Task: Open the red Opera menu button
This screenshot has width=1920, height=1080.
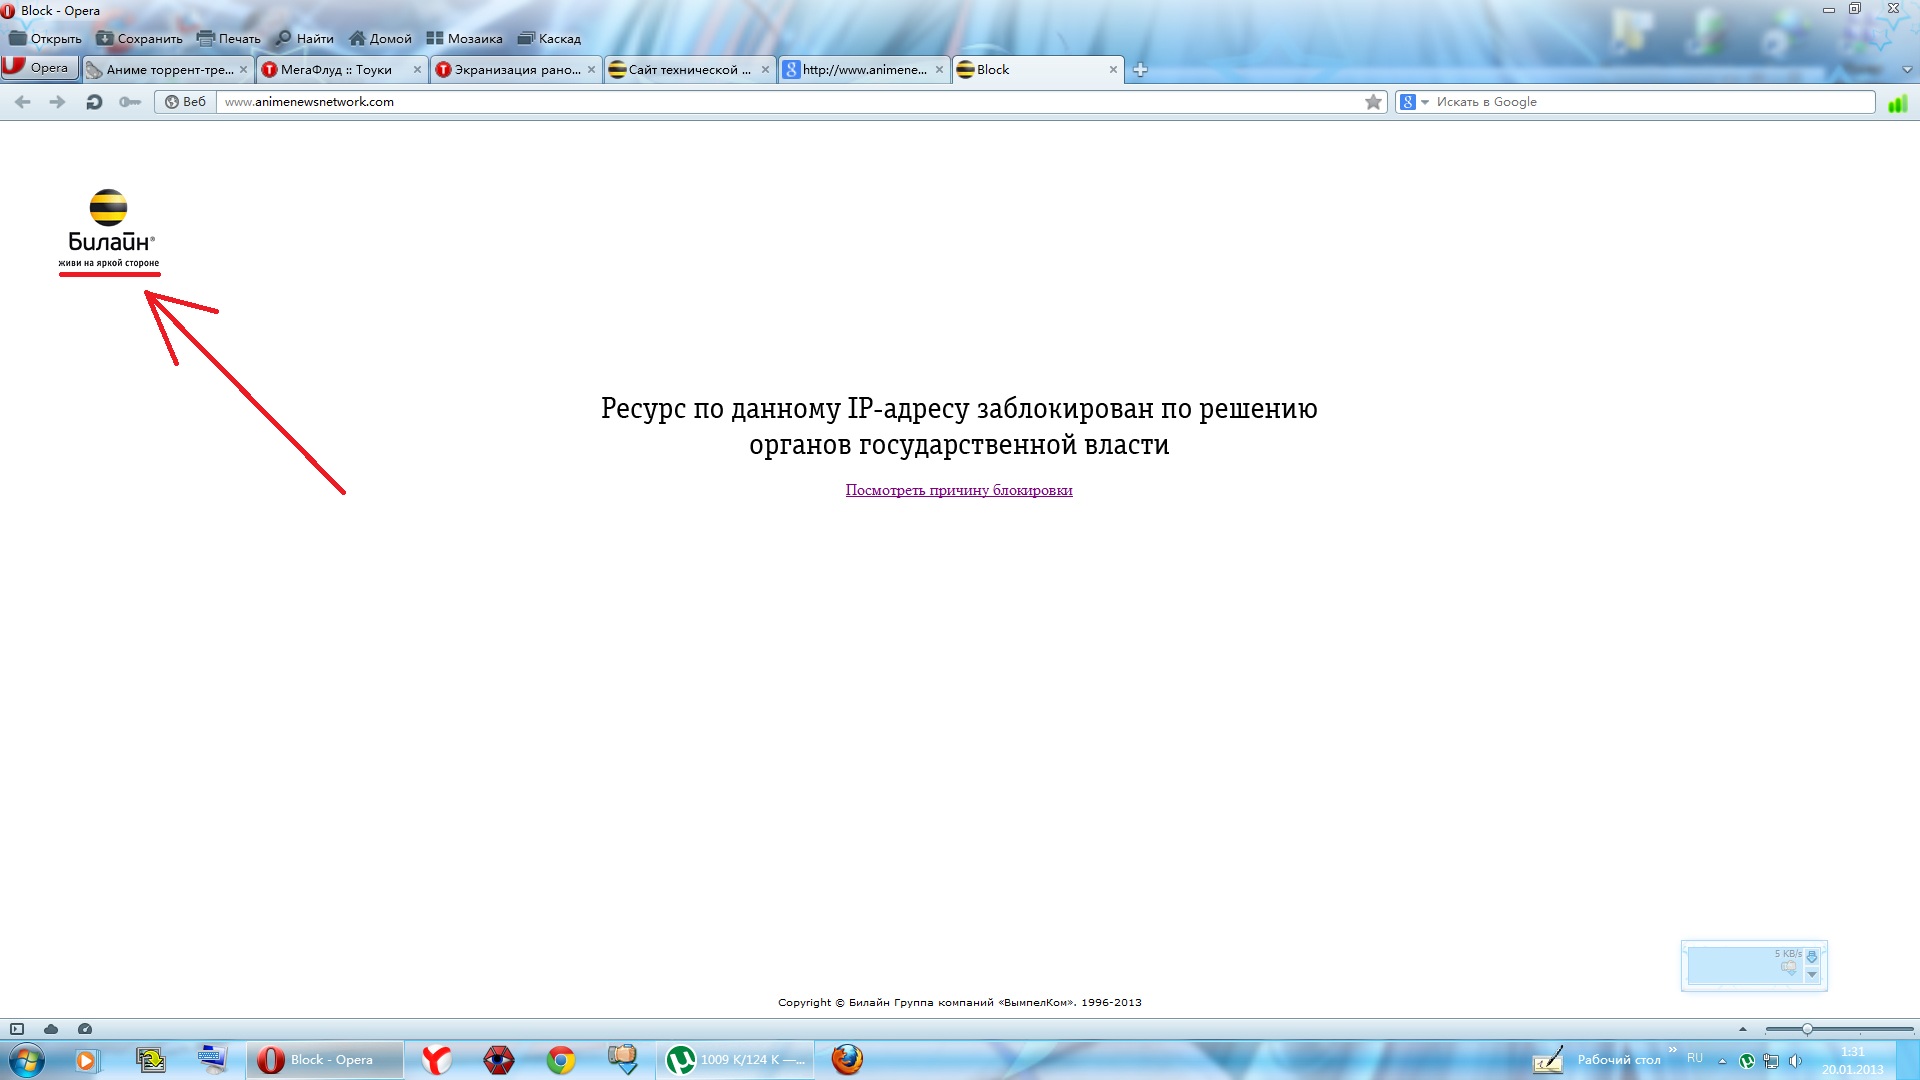Action: (38, 68)
